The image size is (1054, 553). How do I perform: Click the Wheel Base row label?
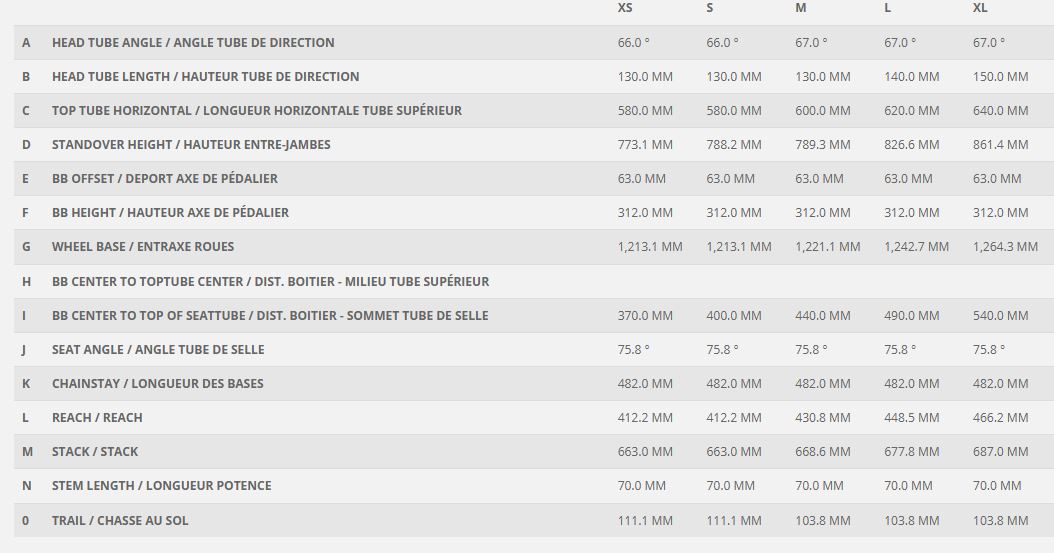click(143, 247)
